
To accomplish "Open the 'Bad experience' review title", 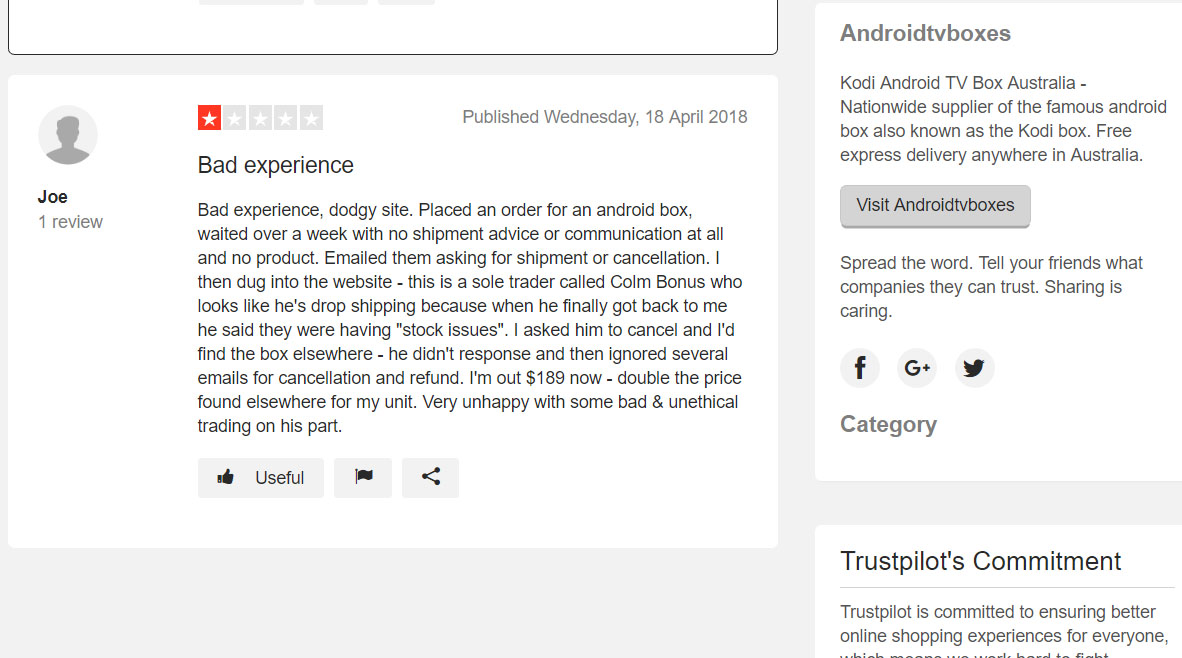I will [x=275, y=165].
